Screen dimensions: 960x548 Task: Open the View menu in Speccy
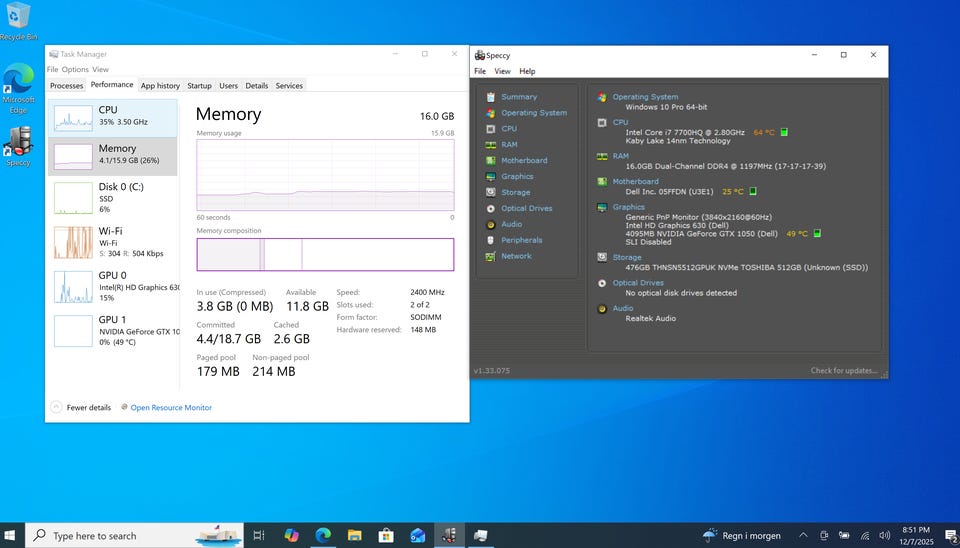pyautogui.click(x=502, y=71)
